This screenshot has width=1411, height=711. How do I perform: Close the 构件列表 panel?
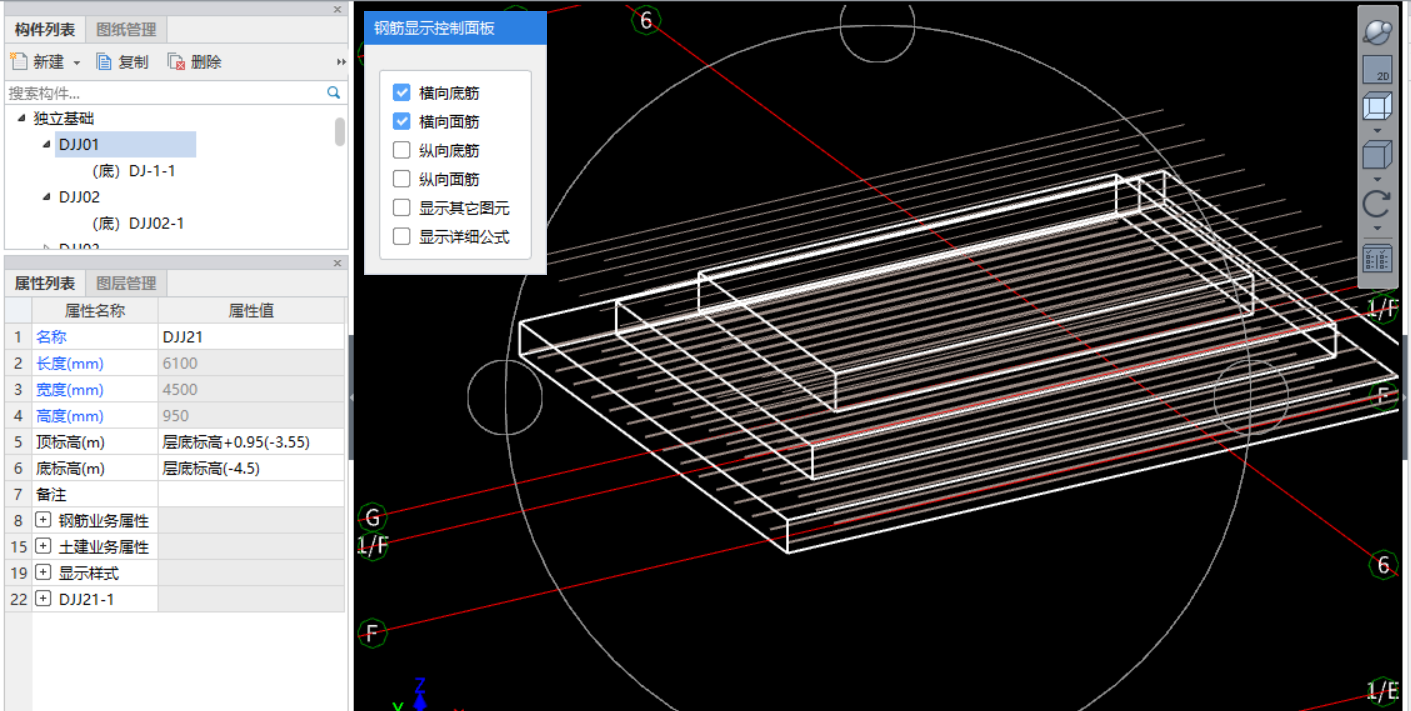point(337,9)
